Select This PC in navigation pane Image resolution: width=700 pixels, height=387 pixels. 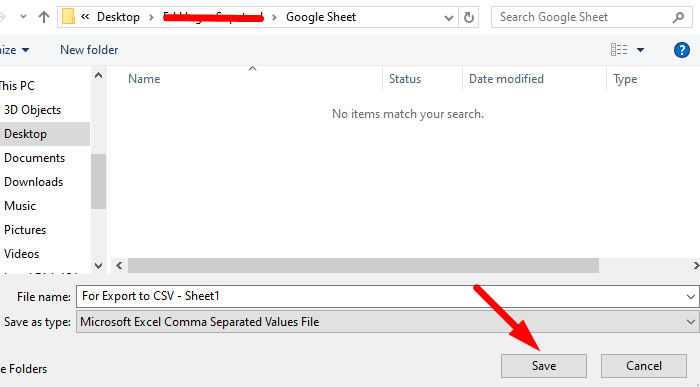[x=17, y=86]
